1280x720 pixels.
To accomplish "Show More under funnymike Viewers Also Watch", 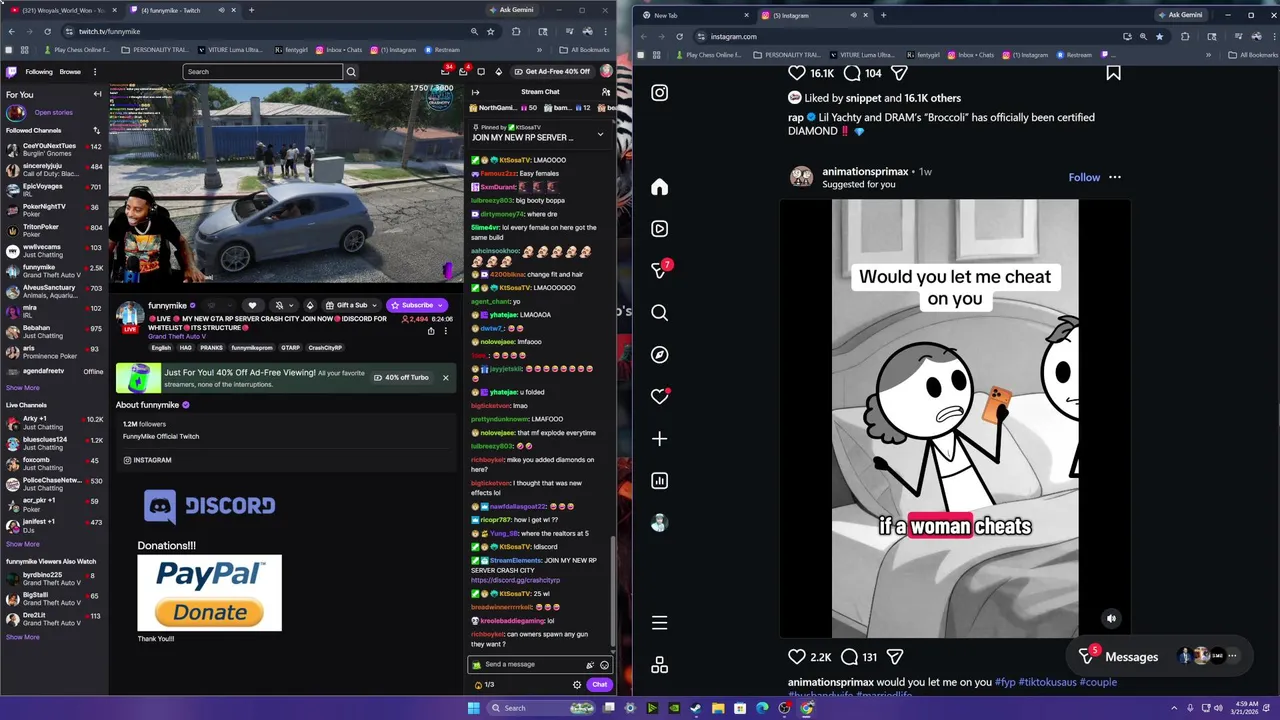I will (23, 637).
